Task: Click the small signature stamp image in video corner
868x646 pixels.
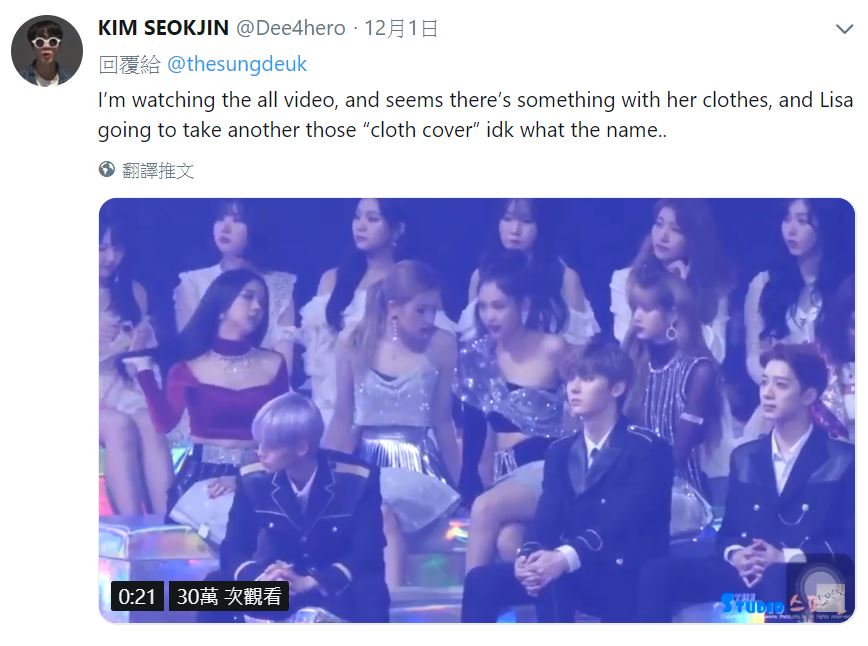Action: 830,598
